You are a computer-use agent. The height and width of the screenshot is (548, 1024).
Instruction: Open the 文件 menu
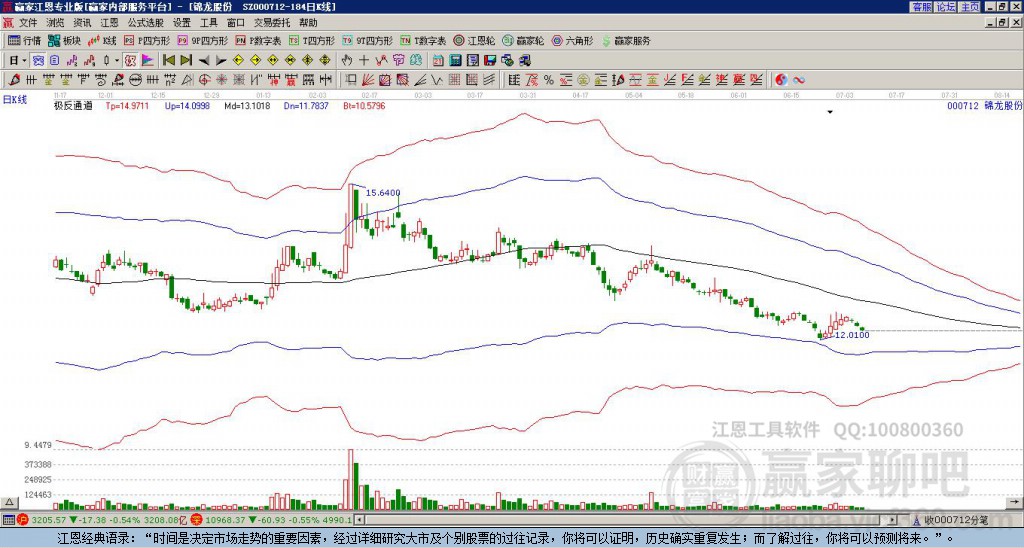click(x=28, y=23)
